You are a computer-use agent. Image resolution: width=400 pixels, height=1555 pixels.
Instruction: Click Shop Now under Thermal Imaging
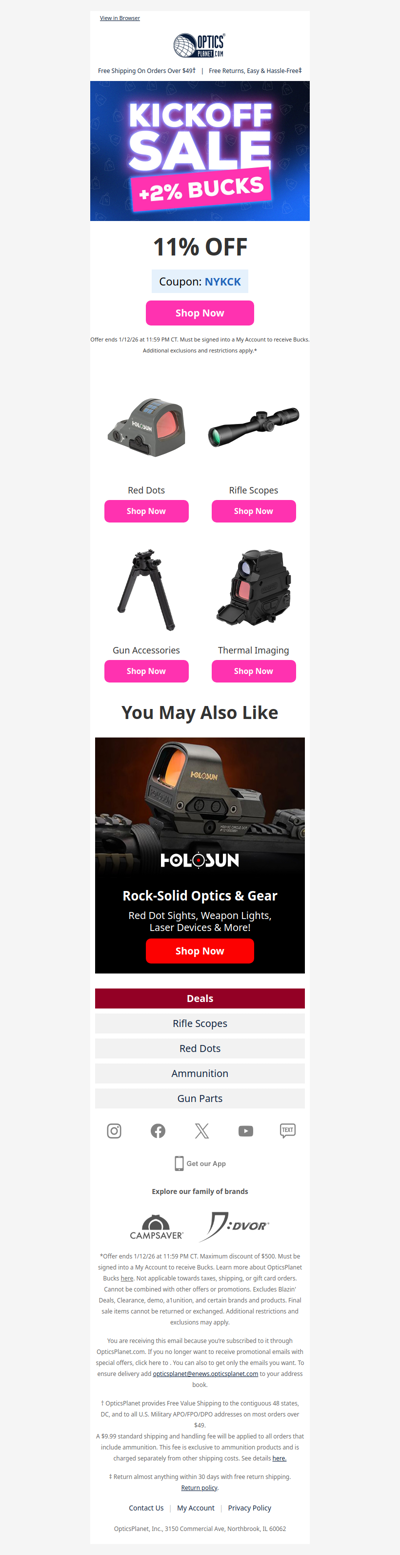coord(254,671)
